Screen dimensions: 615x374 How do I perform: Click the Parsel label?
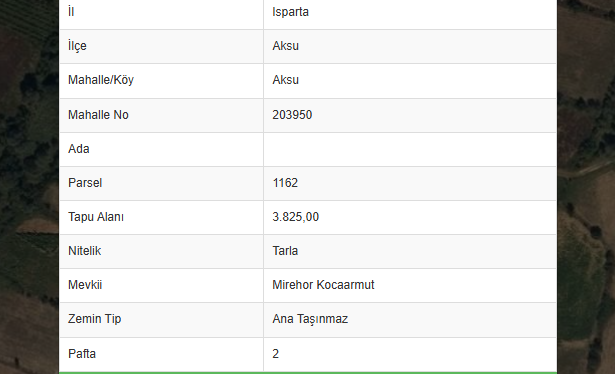coord(85,183)
